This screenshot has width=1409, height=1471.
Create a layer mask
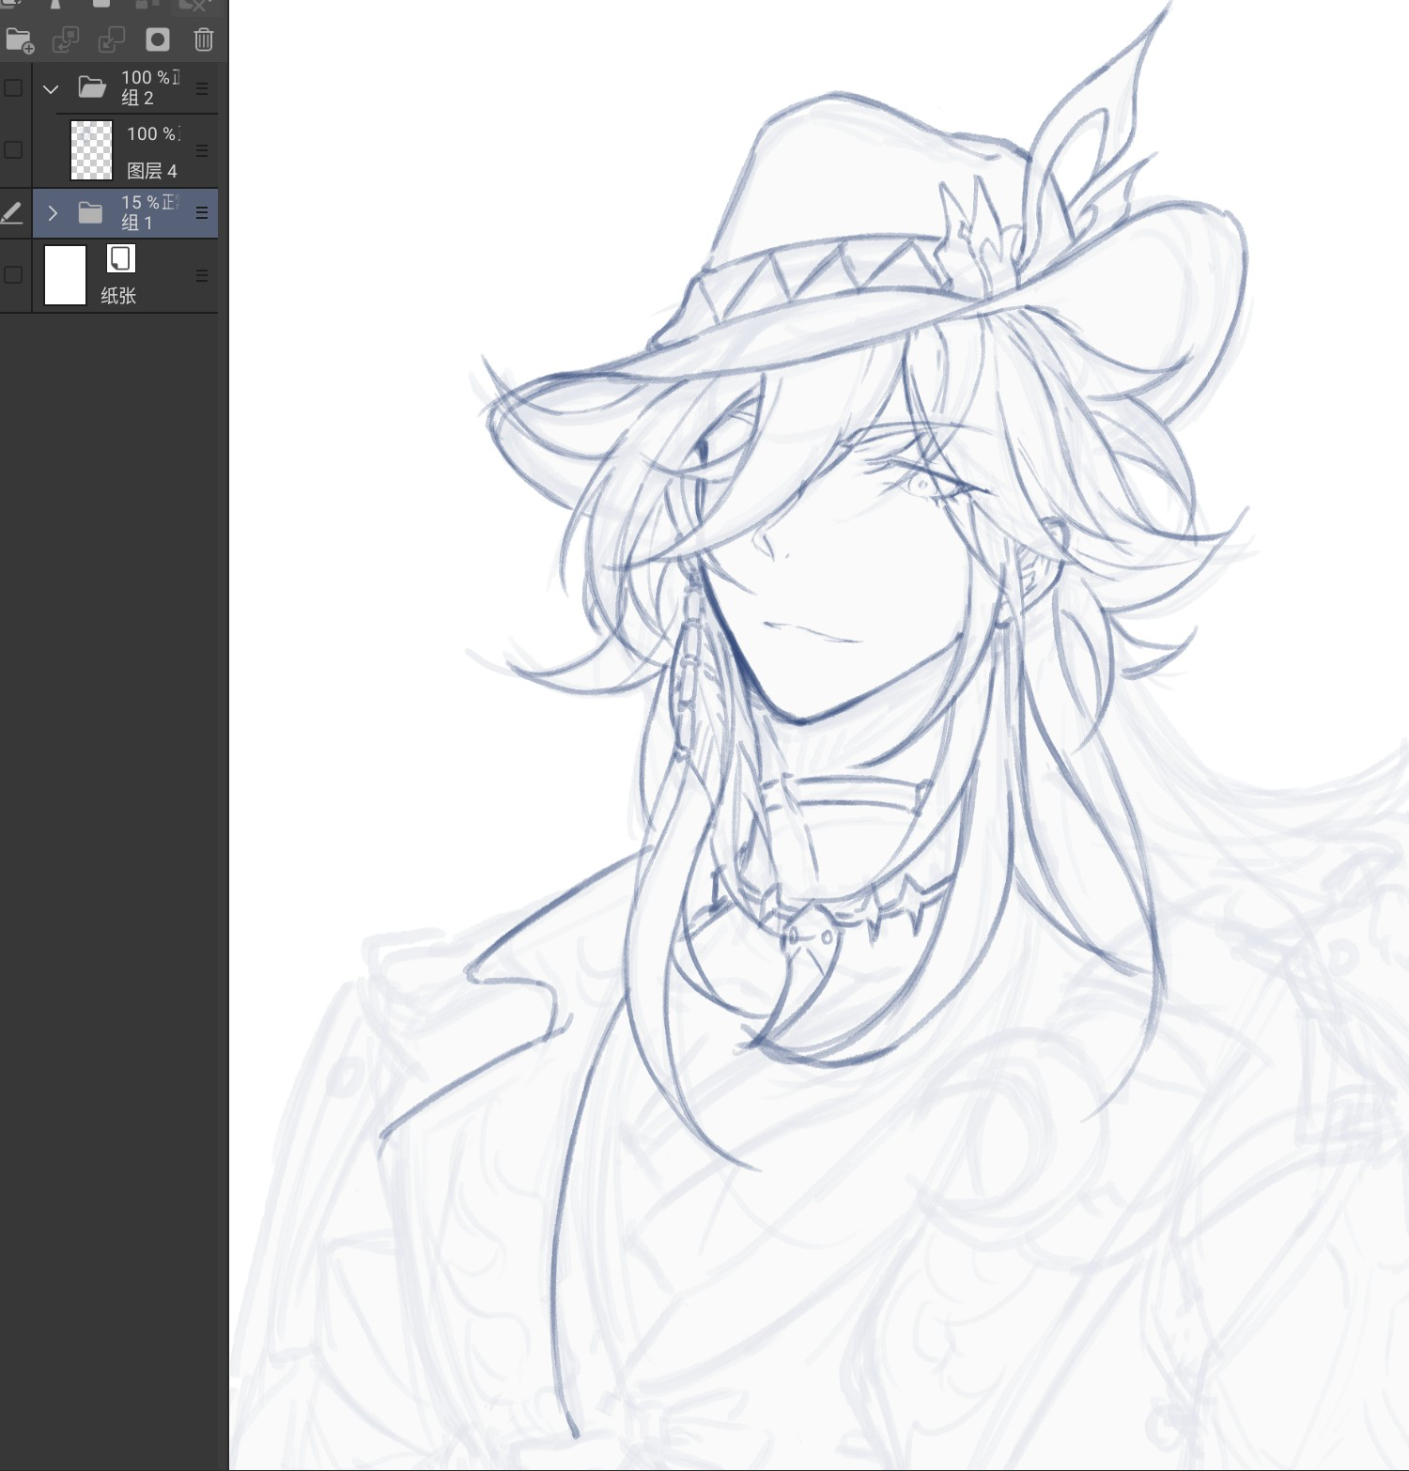pos(158,40)
